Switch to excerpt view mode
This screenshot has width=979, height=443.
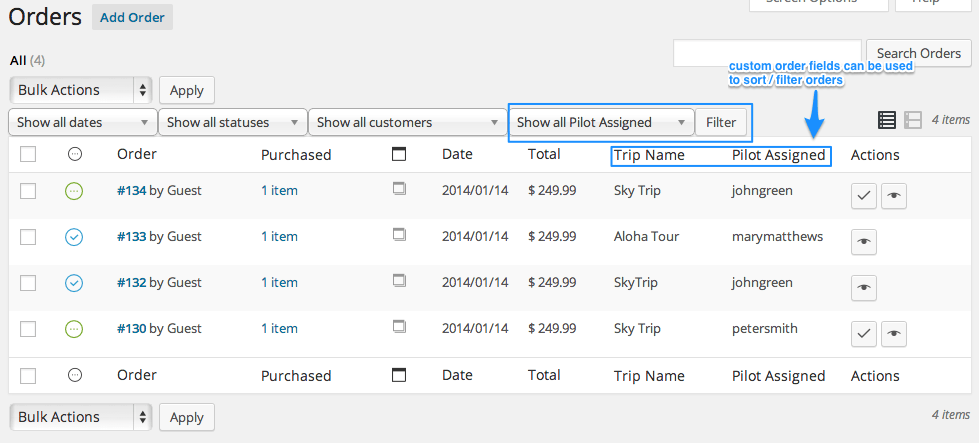pos(913,120)
